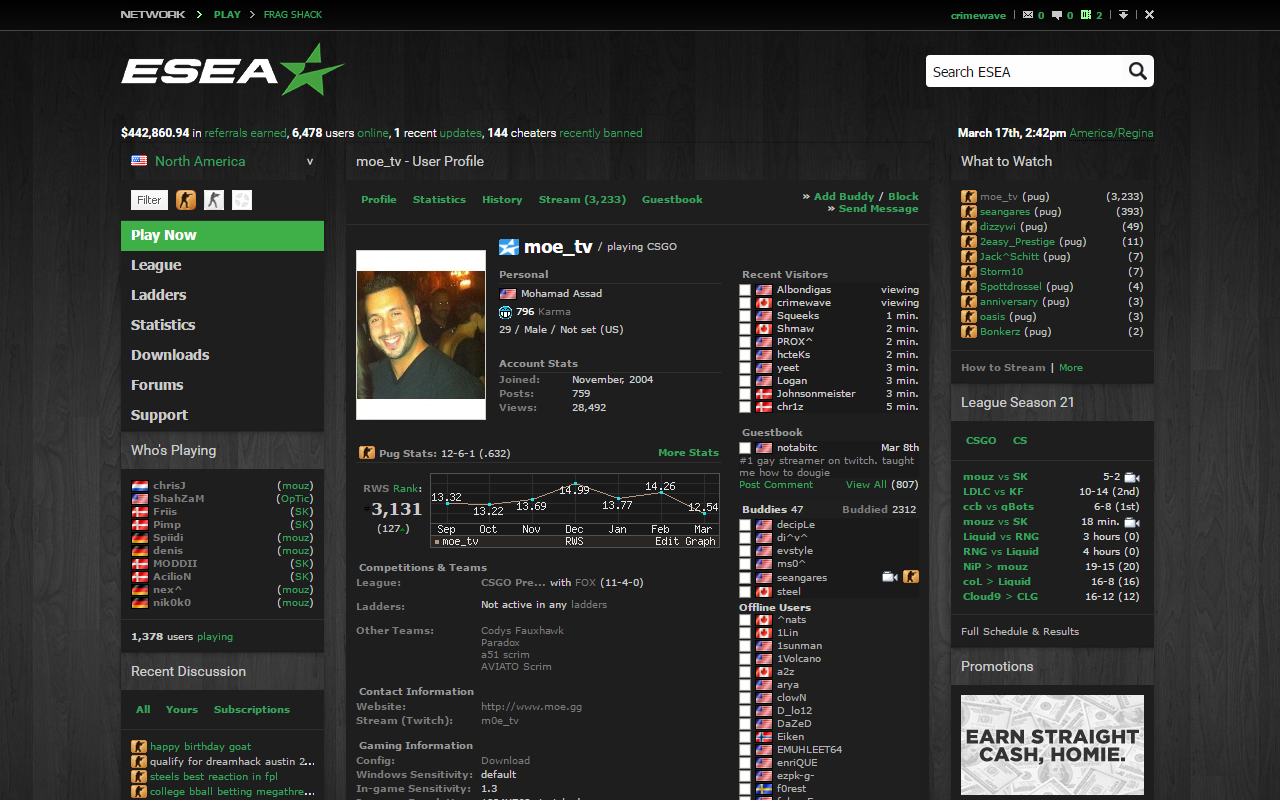The image size is (1280, 800).
Task: Check the box next to offline user arya
Action: click(745, 685)
